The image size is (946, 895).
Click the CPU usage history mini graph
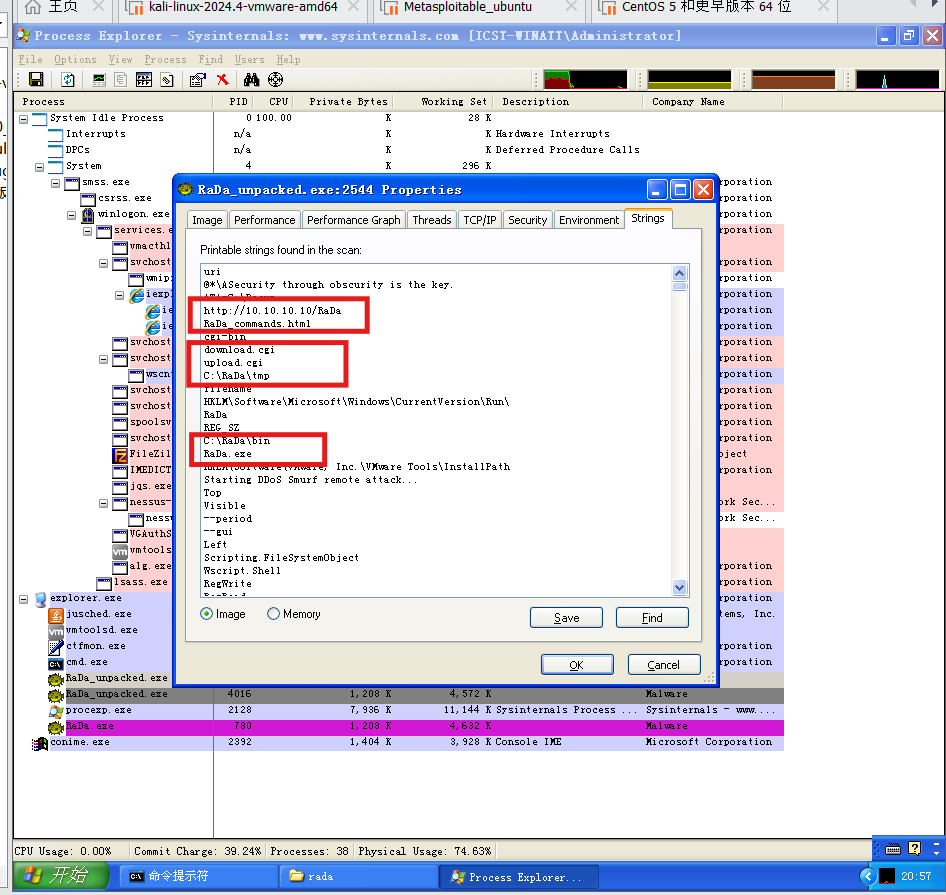pyautogui.click(x=585, y=80)
